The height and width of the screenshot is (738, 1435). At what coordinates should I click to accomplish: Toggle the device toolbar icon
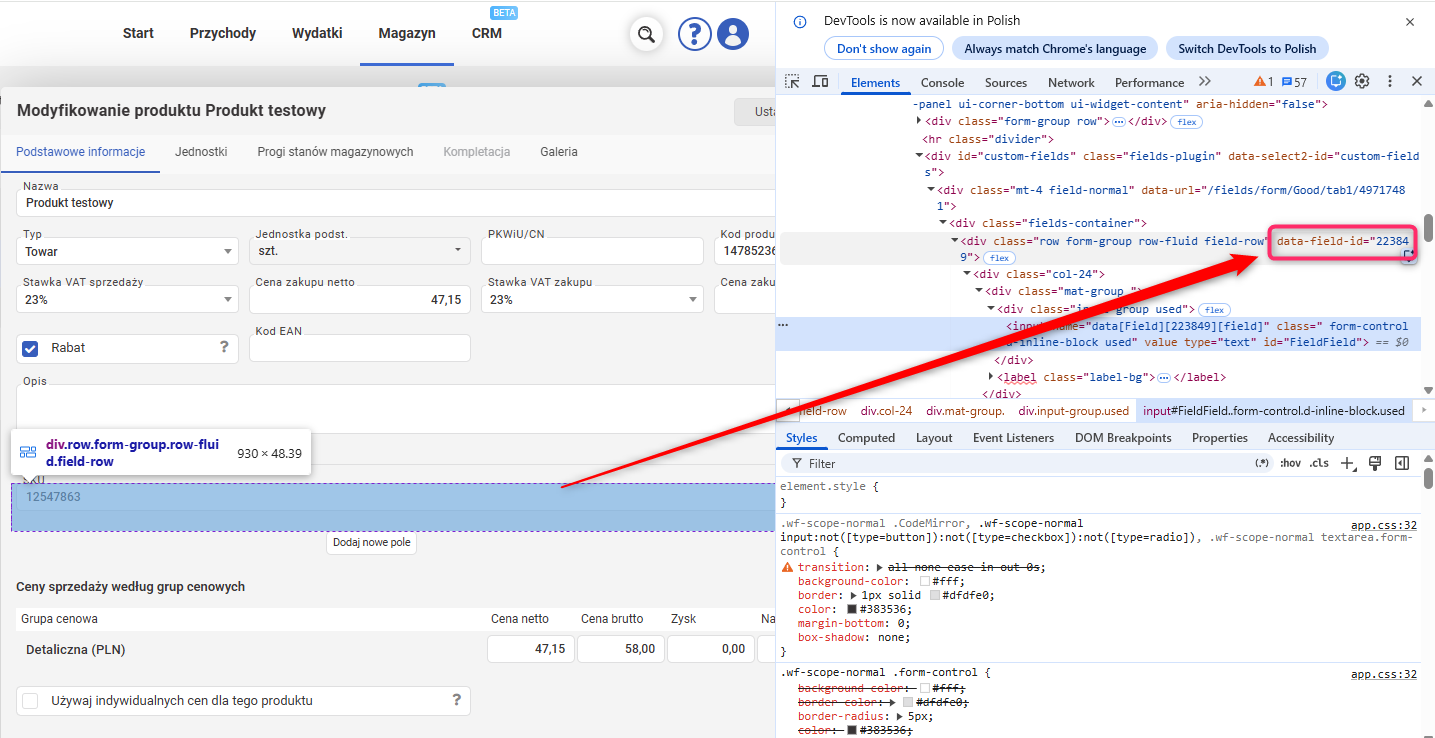820,82
